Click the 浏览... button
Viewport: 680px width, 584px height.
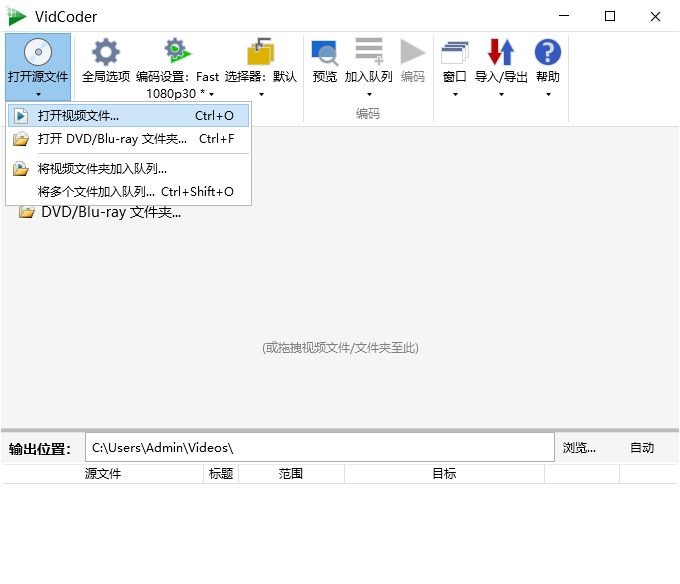(579, 447)
